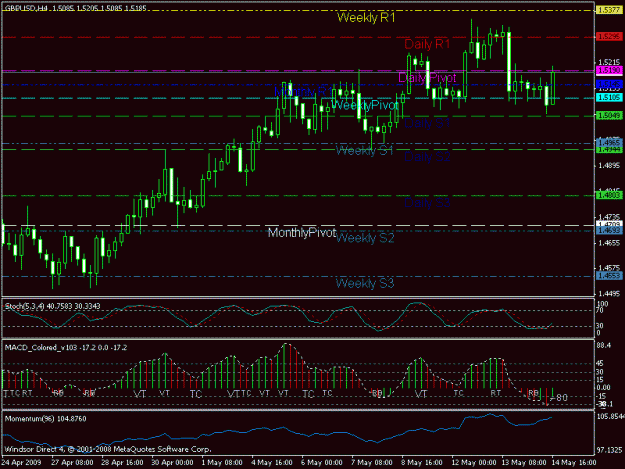The width and height of the screenshot is (625, 469).
Task: Click the 88.4 MACD scale value
Action: (x=604, y=345)
